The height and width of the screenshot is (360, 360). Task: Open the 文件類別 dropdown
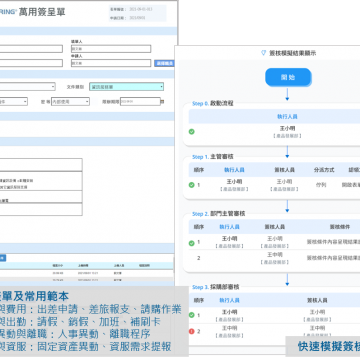(126, 87)
